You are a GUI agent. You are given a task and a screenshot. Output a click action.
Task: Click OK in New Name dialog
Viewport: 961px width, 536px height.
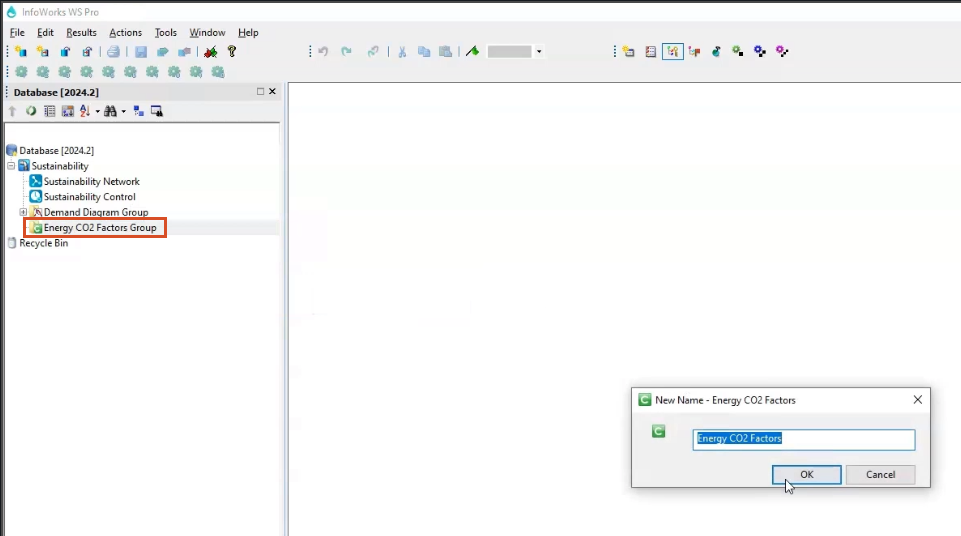(x=807, y=475)
